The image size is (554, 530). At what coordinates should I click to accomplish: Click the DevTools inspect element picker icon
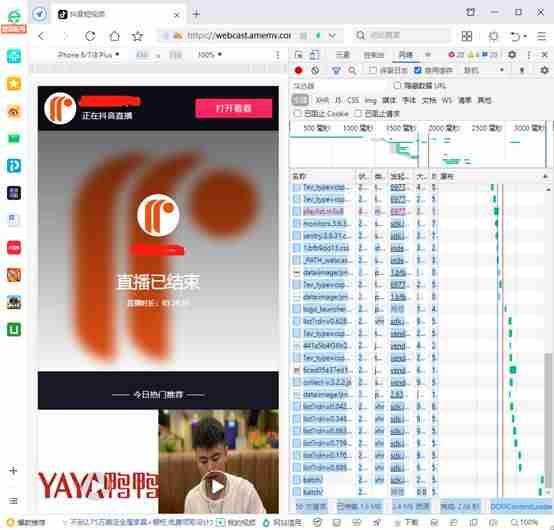299,55
